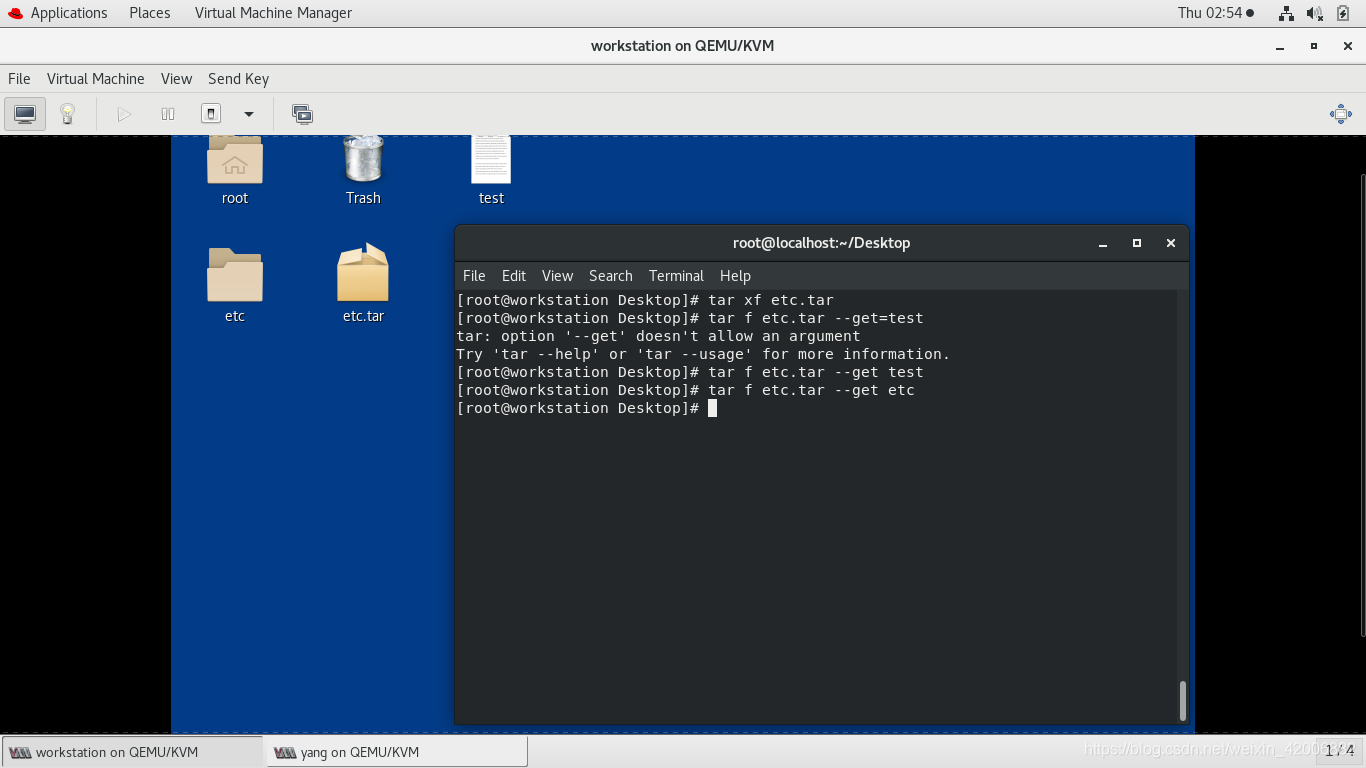Screen dimensions: 1366x768
Task: Open the battery power icon
Action: pyautogui.click(x=1343, y=13)
